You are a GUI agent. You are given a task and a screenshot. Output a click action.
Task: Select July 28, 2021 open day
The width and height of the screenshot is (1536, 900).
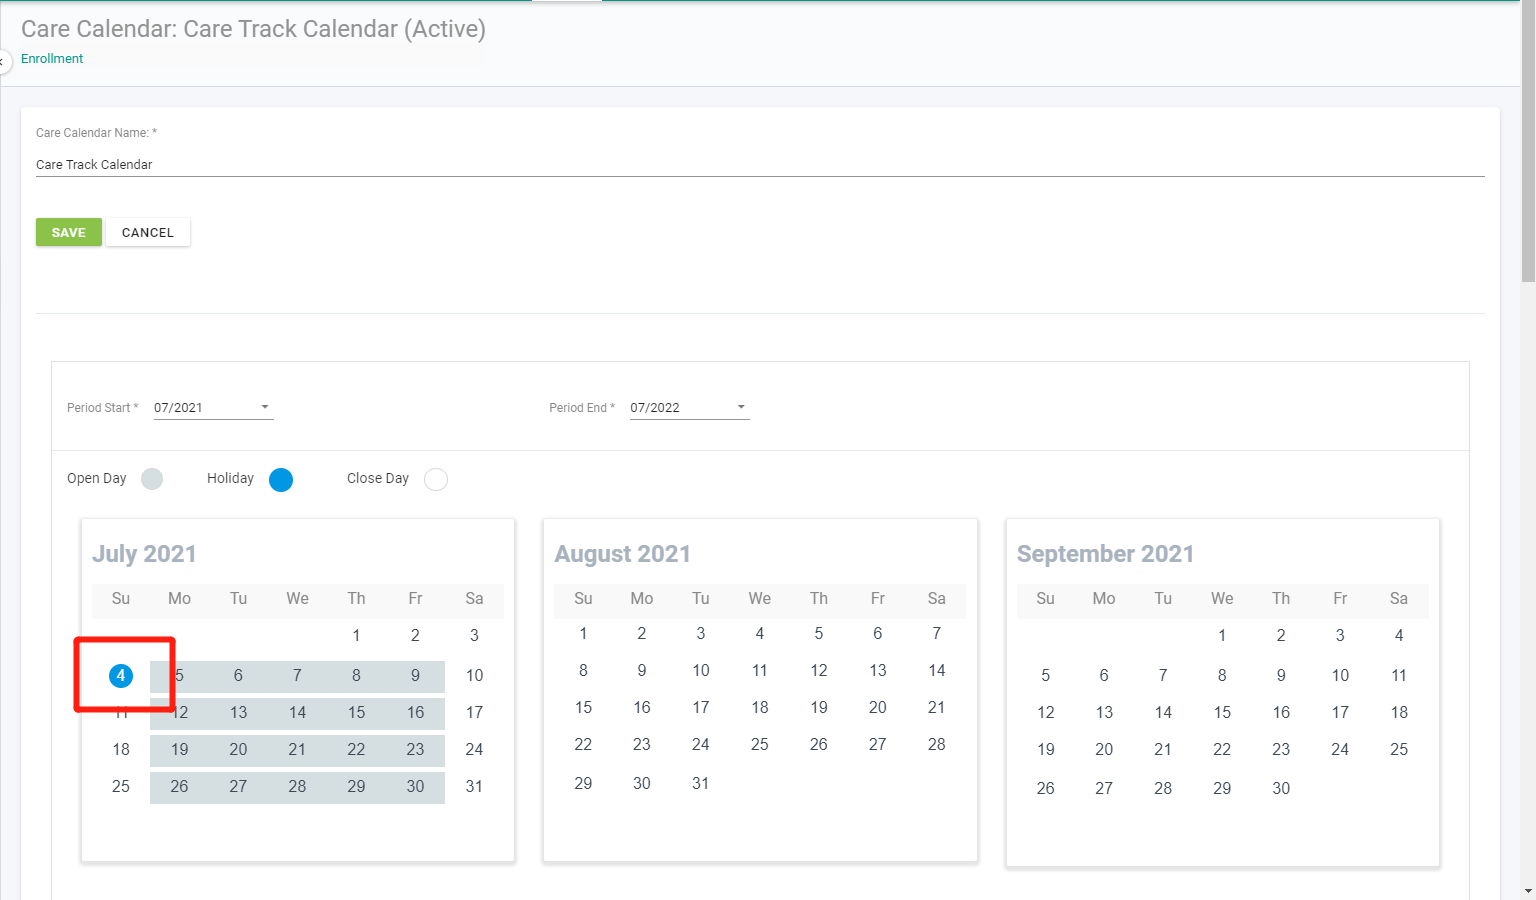[297, 787]
